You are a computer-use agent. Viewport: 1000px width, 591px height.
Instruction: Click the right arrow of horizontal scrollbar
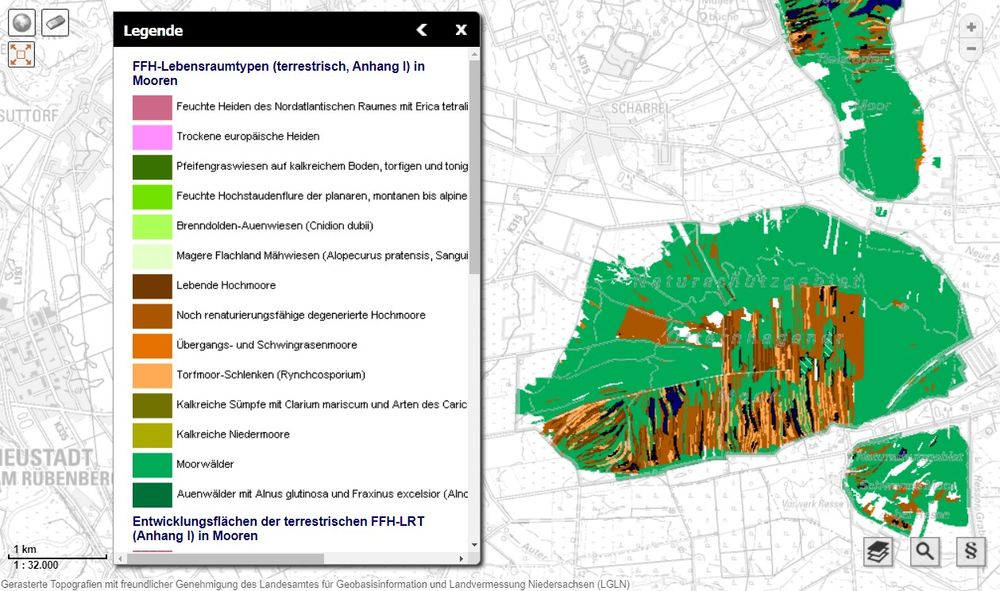tap(462, 559)
